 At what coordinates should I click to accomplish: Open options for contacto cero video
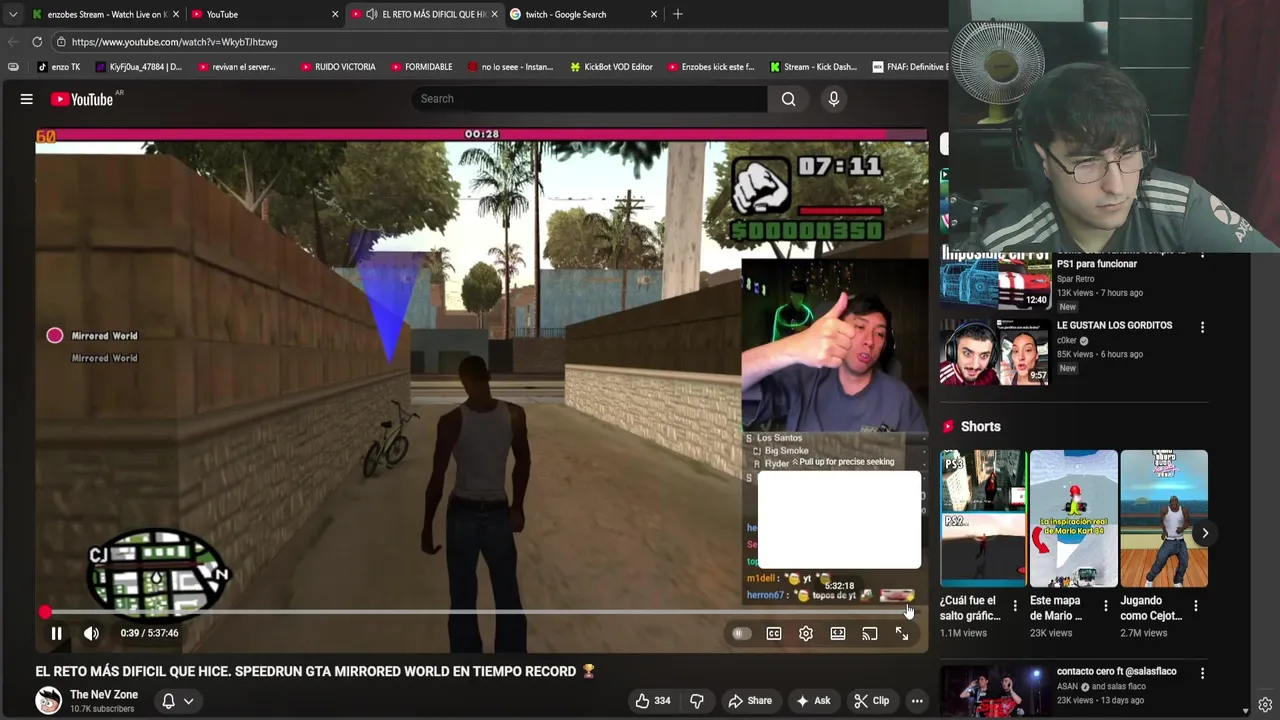click(1202, 673)
